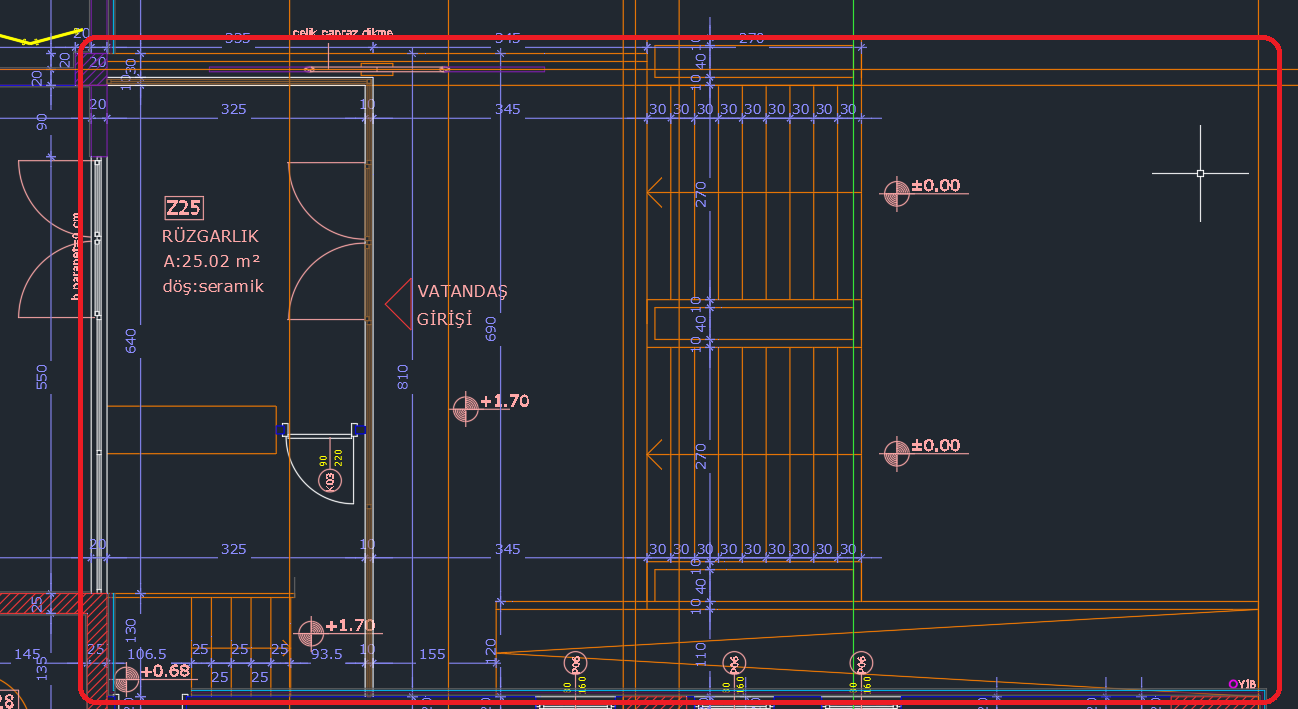Select the döş:seramik flooring note
The width and height of the screenshot is (1298, 709).
(x=212, y=286)
